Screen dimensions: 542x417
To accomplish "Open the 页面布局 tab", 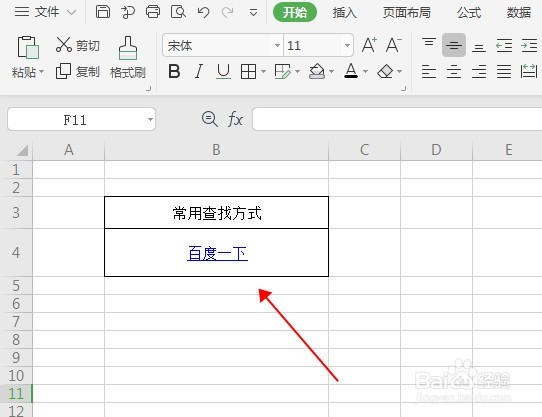I will [x=407, y=13].
